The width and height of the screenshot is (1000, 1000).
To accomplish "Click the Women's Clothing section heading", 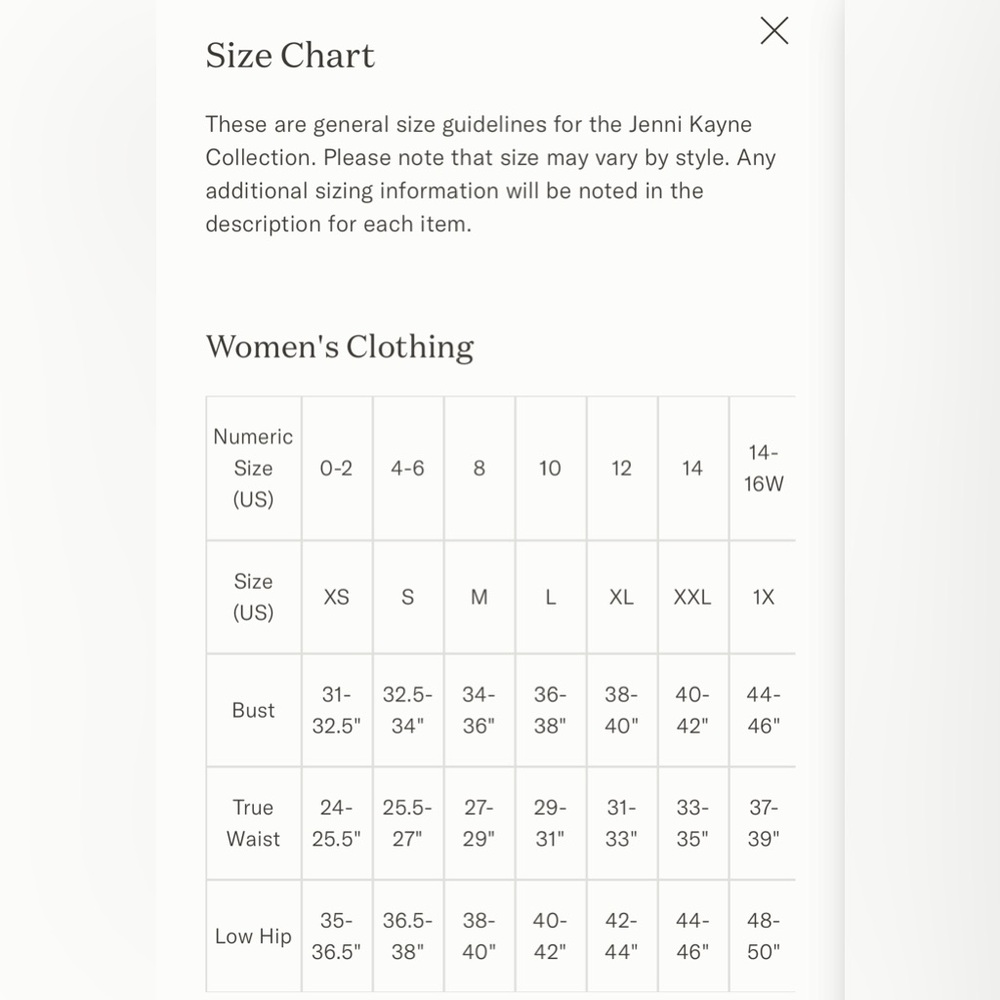I will coord(340,347).
